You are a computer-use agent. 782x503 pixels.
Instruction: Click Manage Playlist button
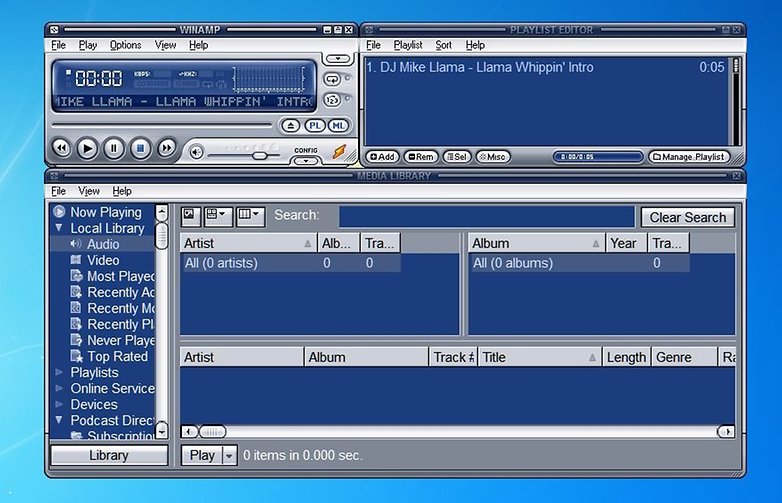point(689,157)
